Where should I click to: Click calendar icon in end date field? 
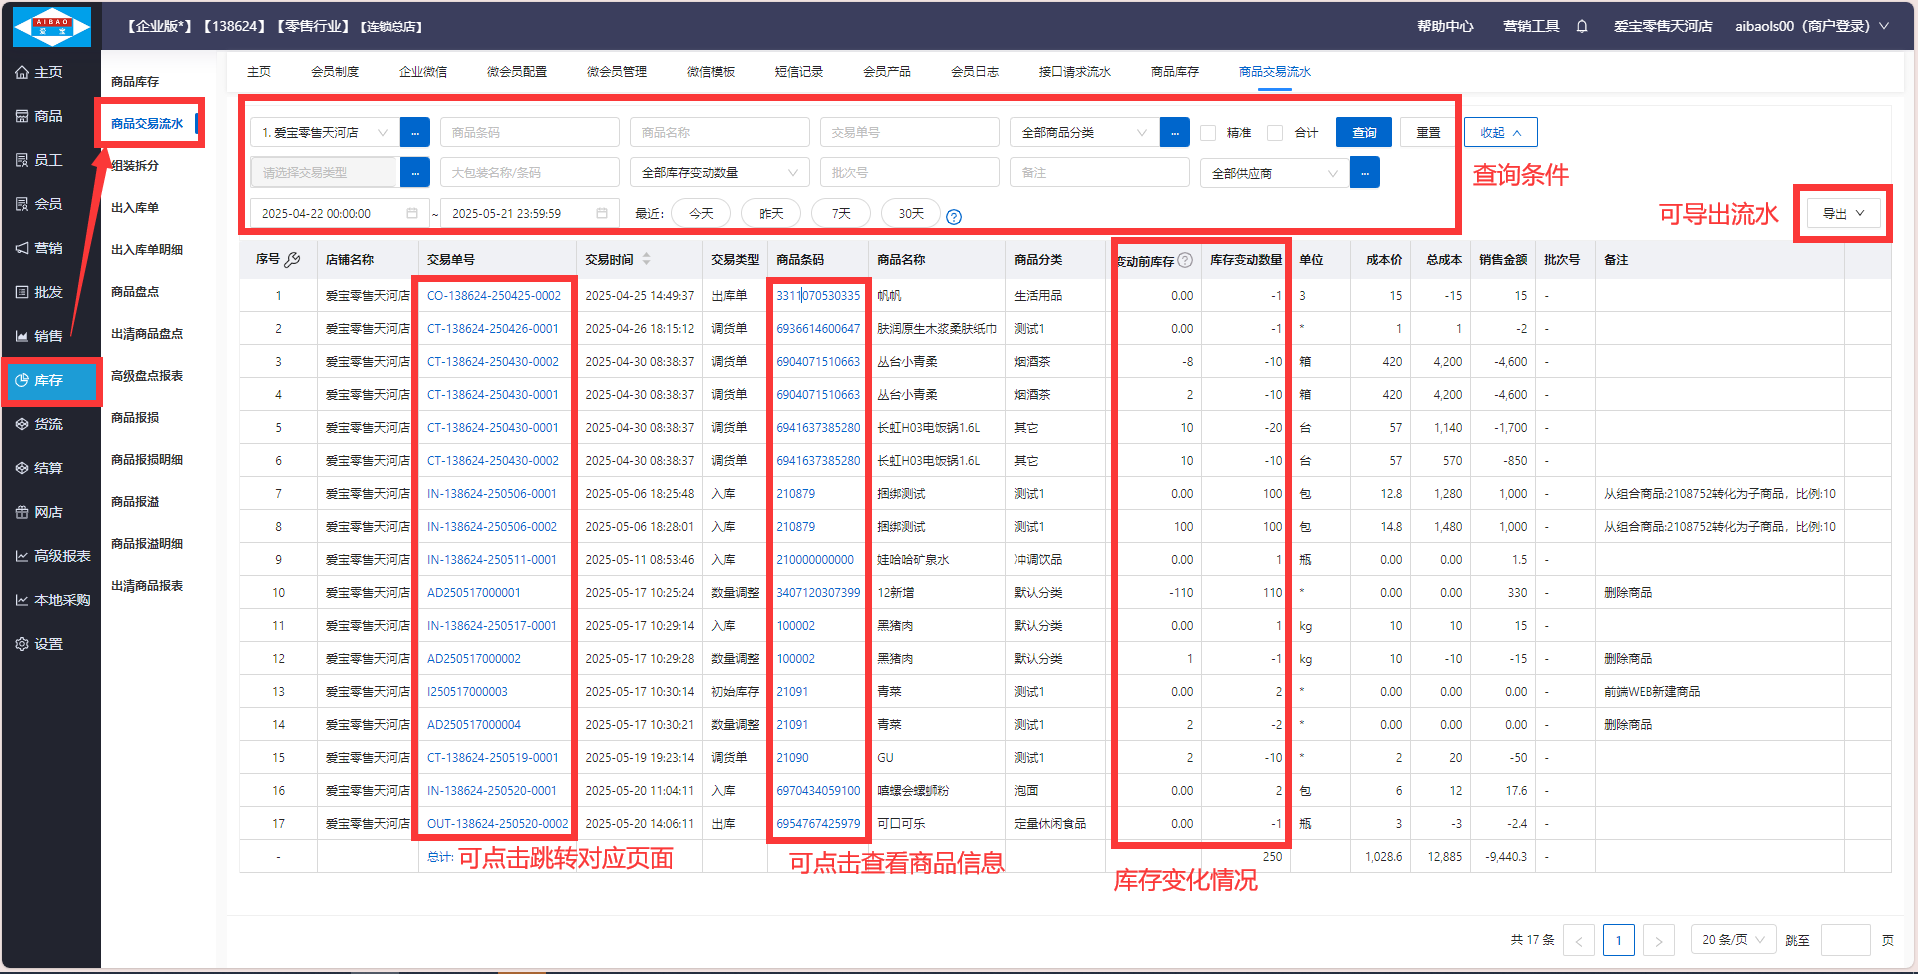point(602,213)
